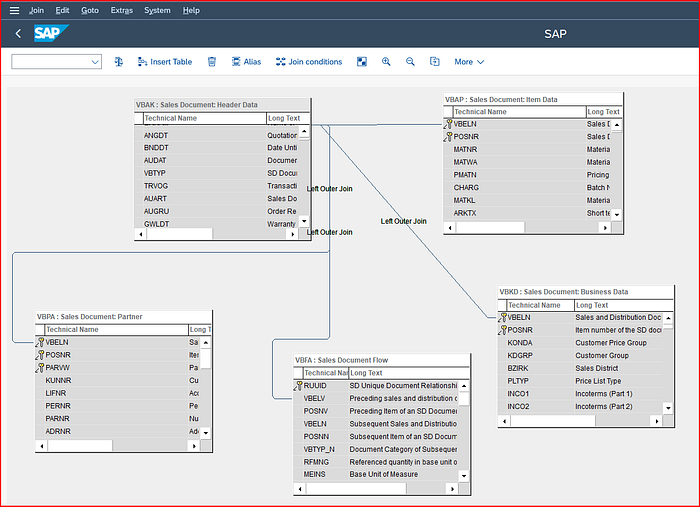Click key icon beside RUUID in VBFA
This screenshot has height=507, width=700.
click(298, 386)
